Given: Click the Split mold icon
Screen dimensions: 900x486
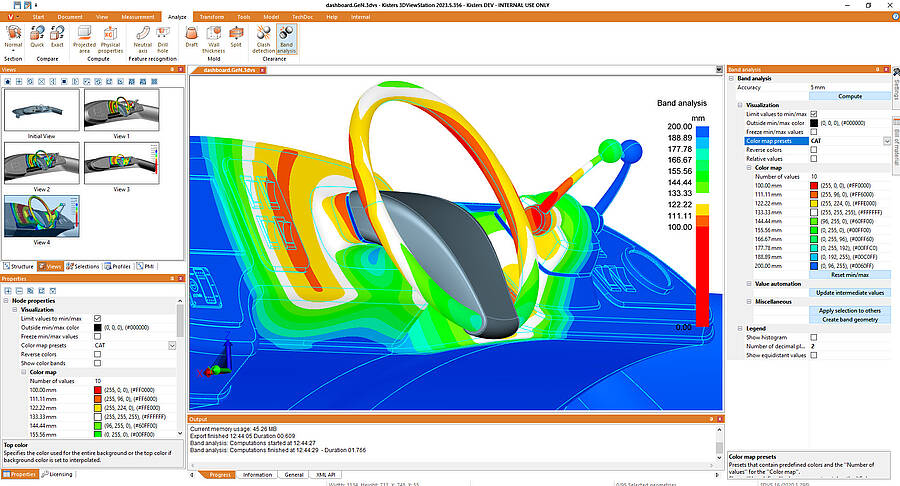Looking at the screenshot, I should click(x=236, y=37).
